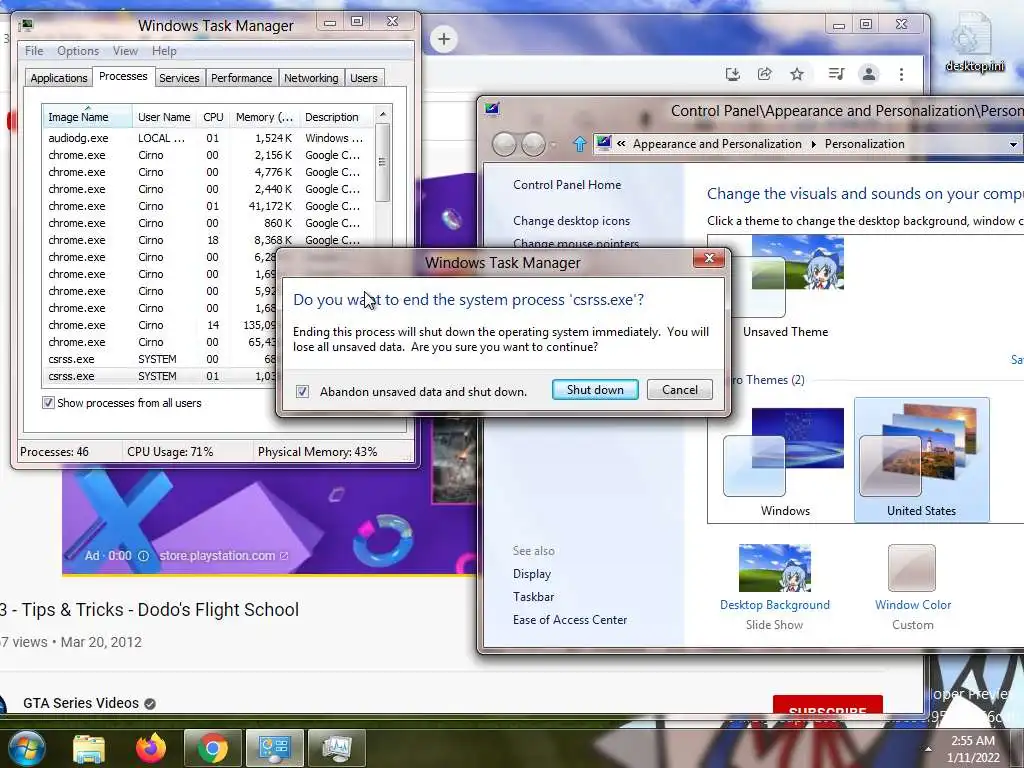The height and width of the screenshot is (768, 1024).
Task: Open Chrome media control icon
Action: pyautogui.click(x=836, y=74)
